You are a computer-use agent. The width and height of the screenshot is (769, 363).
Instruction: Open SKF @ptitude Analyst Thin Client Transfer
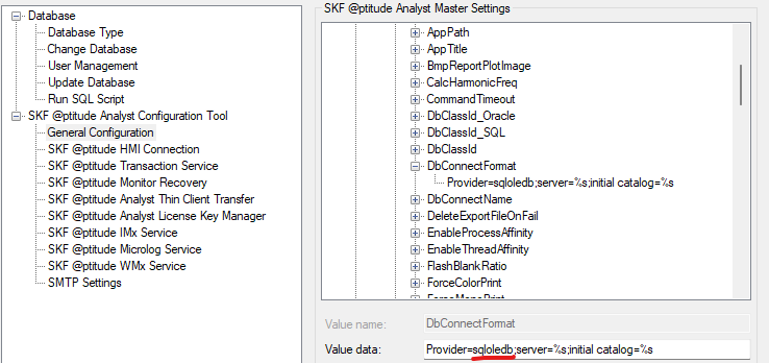pos(151,199)
